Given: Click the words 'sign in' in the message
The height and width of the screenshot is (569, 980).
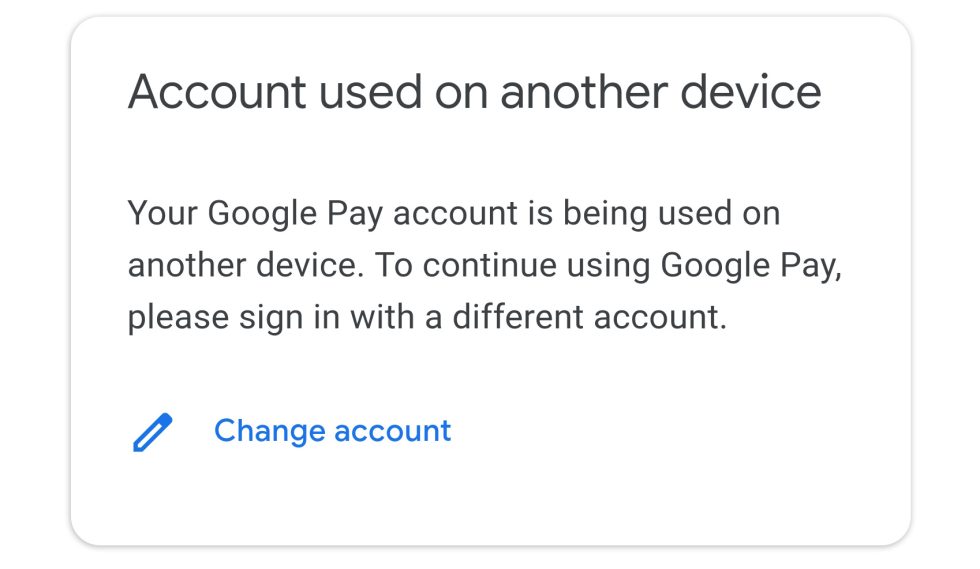Looking at the screenshot, I should tap(289, 318).
